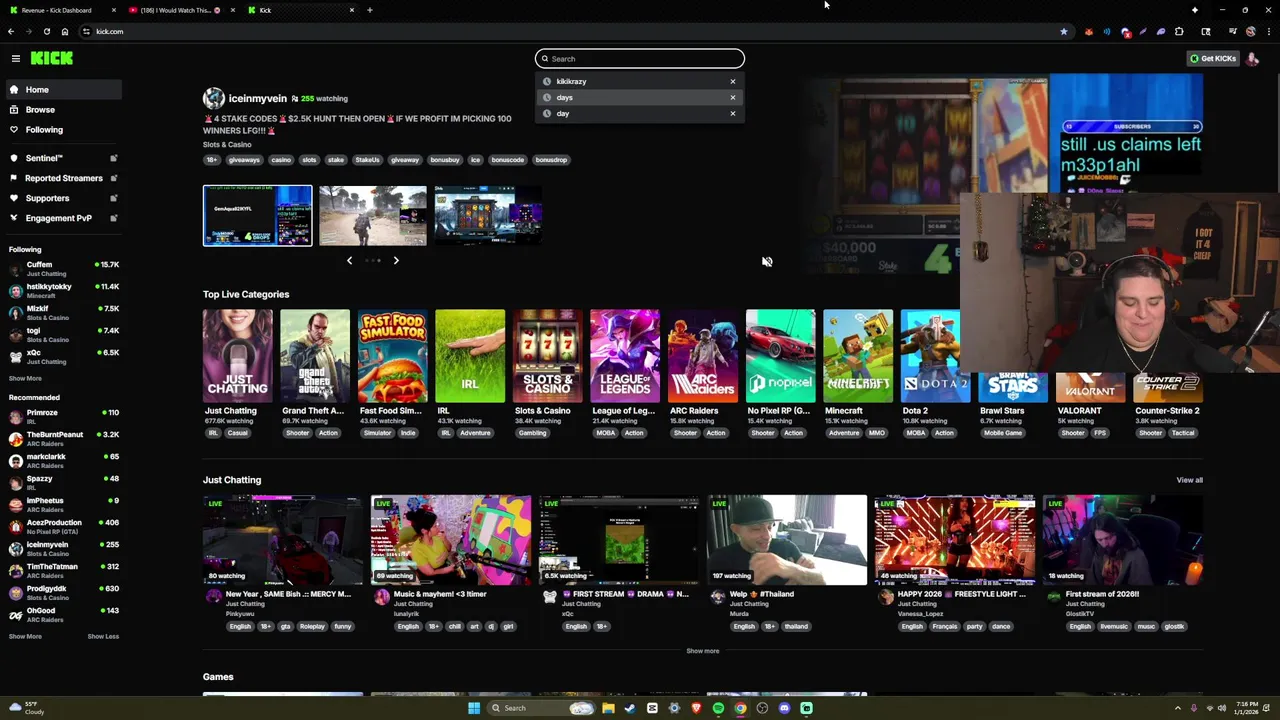1280x720 pixels.
Task: Expand Following list with Show More
Action: click(x=25, y=379)
